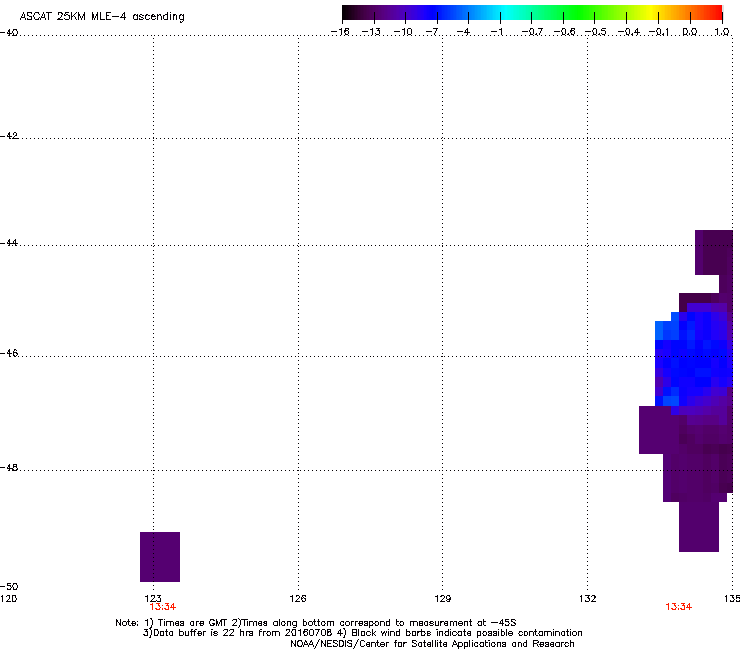Click the 132 longitude axis label
Viewport: 740px width, 650px height.
(x=588, y=599)
